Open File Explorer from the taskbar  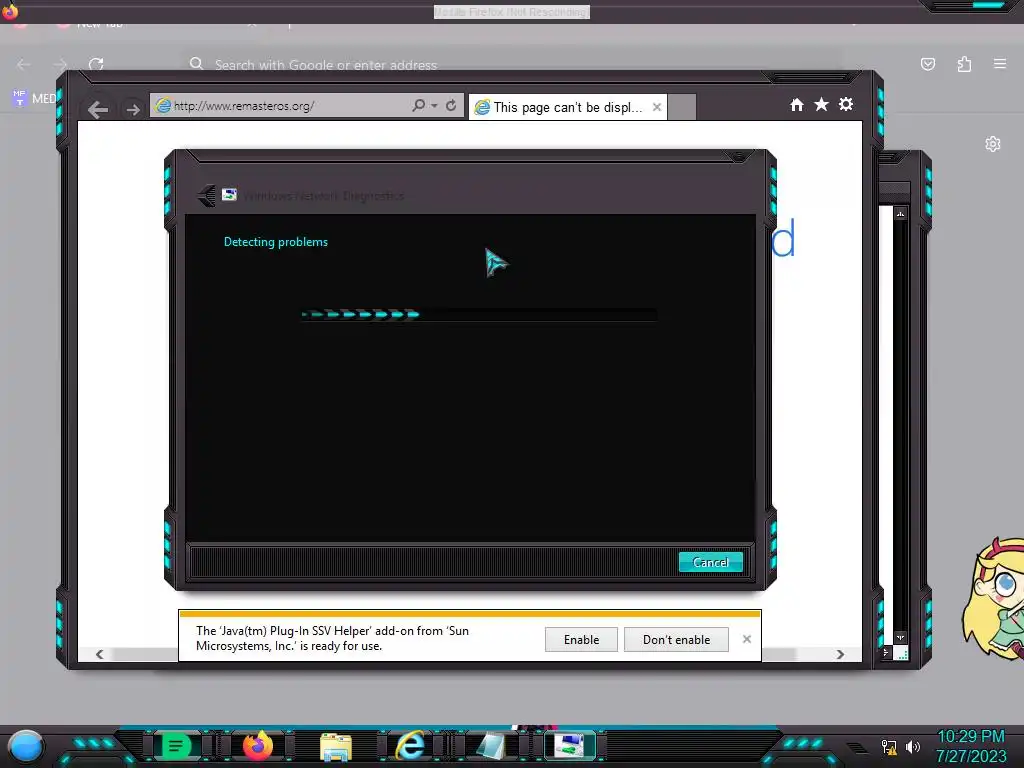point(336,746)
